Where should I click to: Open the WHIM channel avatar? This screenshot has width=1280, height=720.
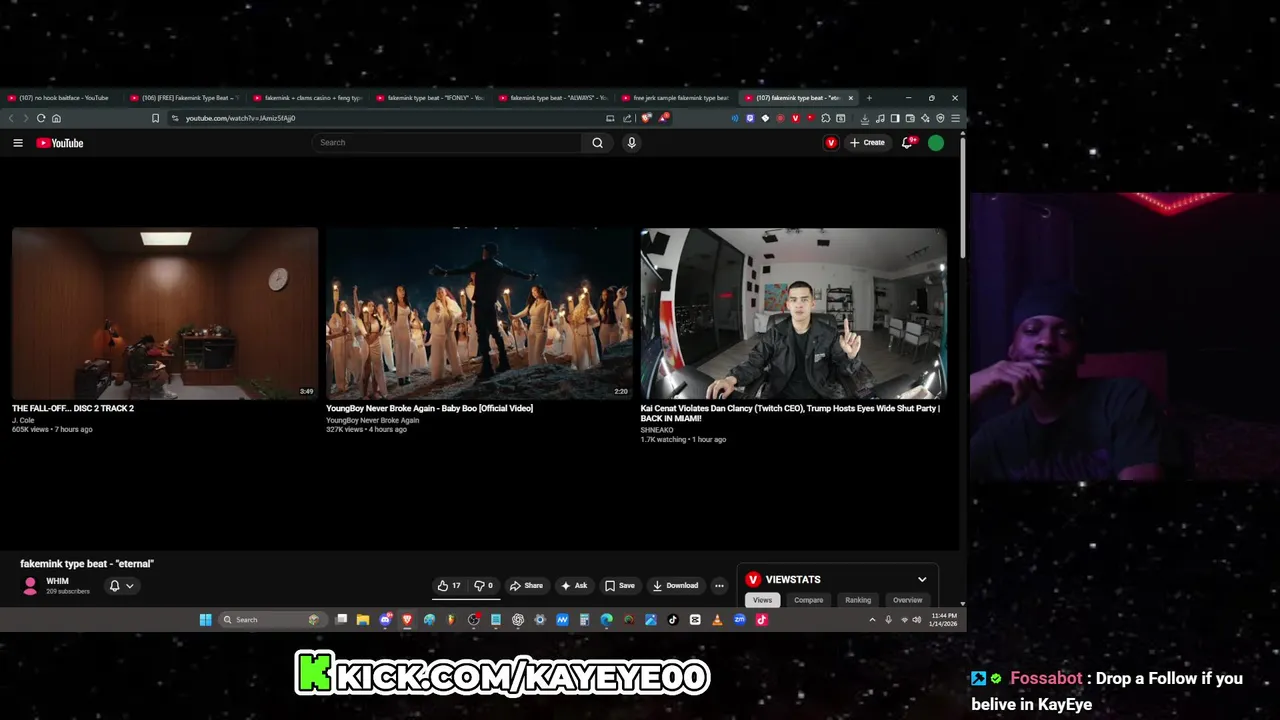[30, 586]
